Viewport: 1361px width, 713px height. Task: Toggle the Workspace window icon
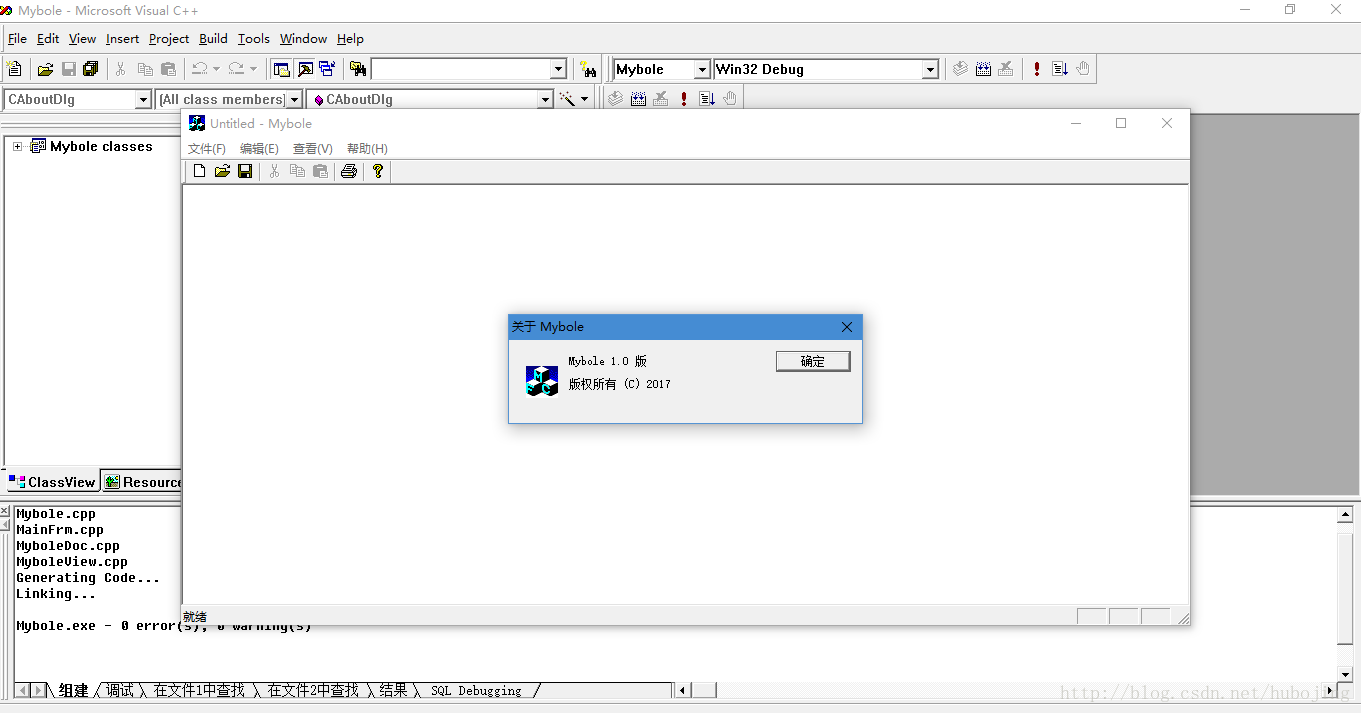[x=282, y=69]
